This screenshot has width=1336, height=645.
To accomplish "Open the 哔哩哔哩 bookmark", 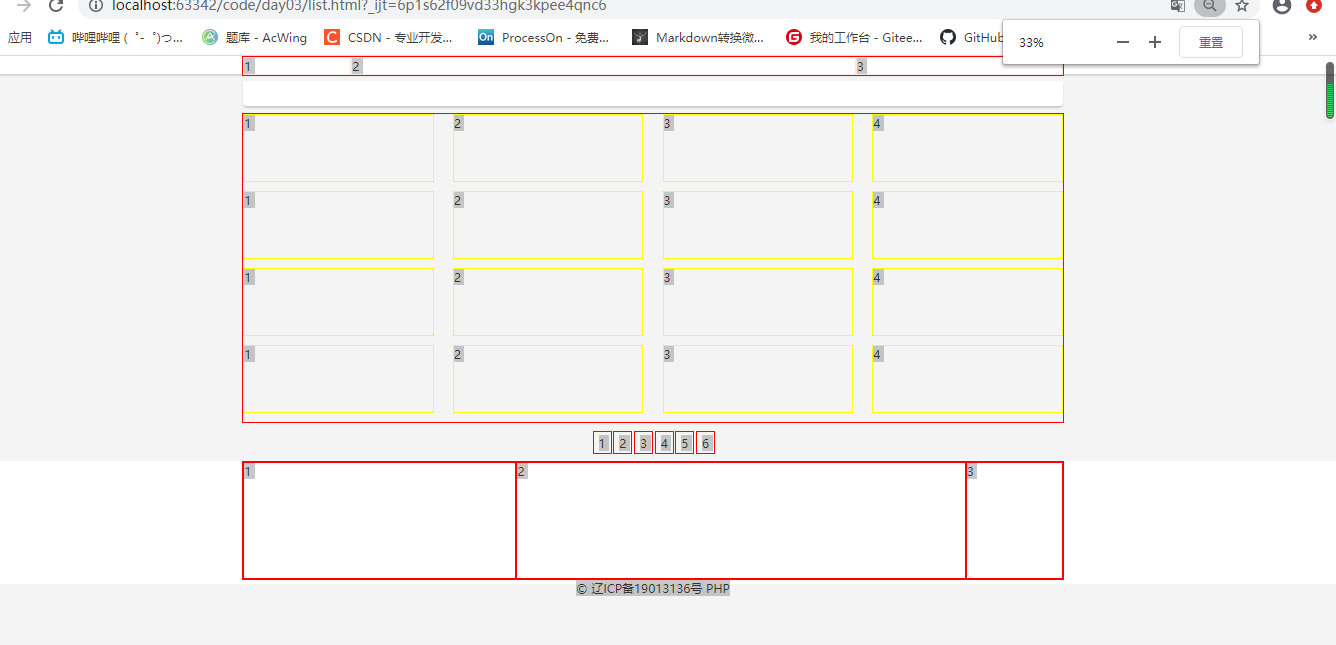I will (113, 38).
